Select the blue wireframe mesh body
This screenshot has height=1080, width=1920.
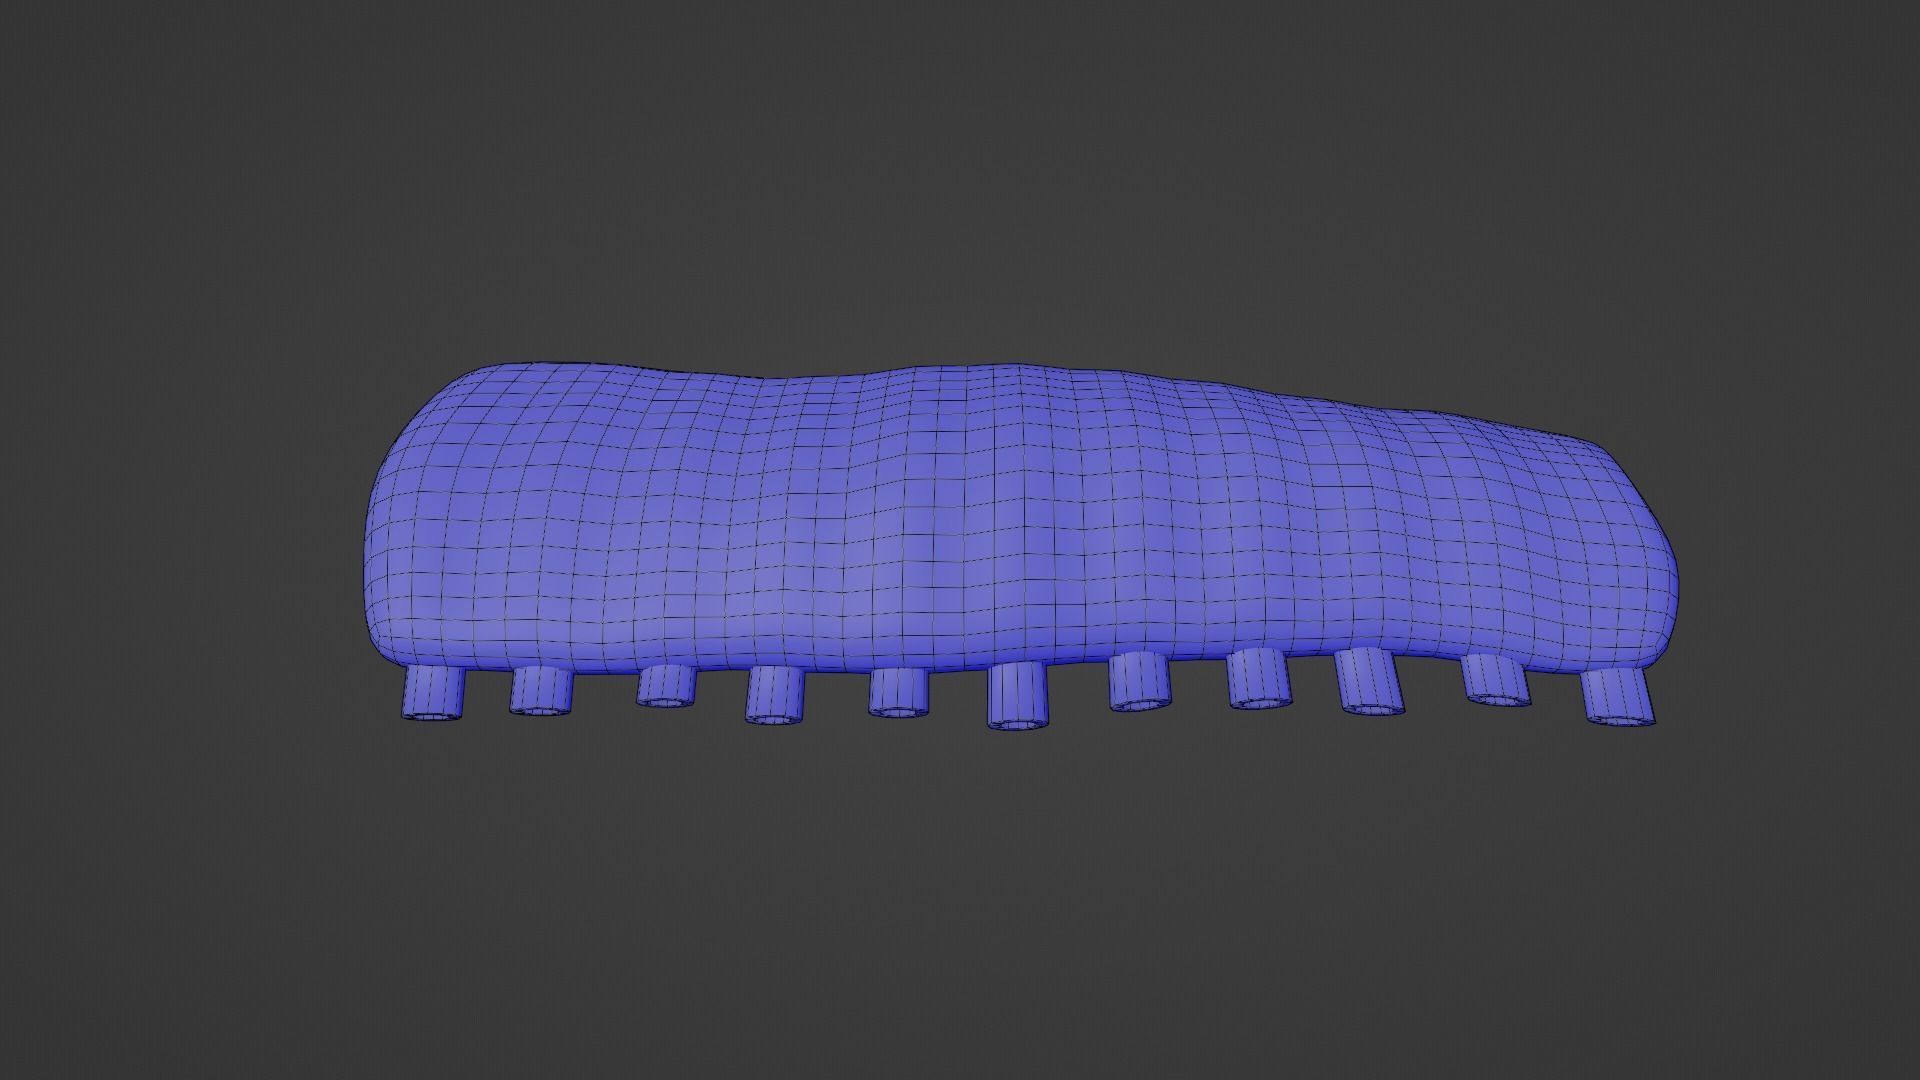pyautogui.click(x=1020, y=520)
